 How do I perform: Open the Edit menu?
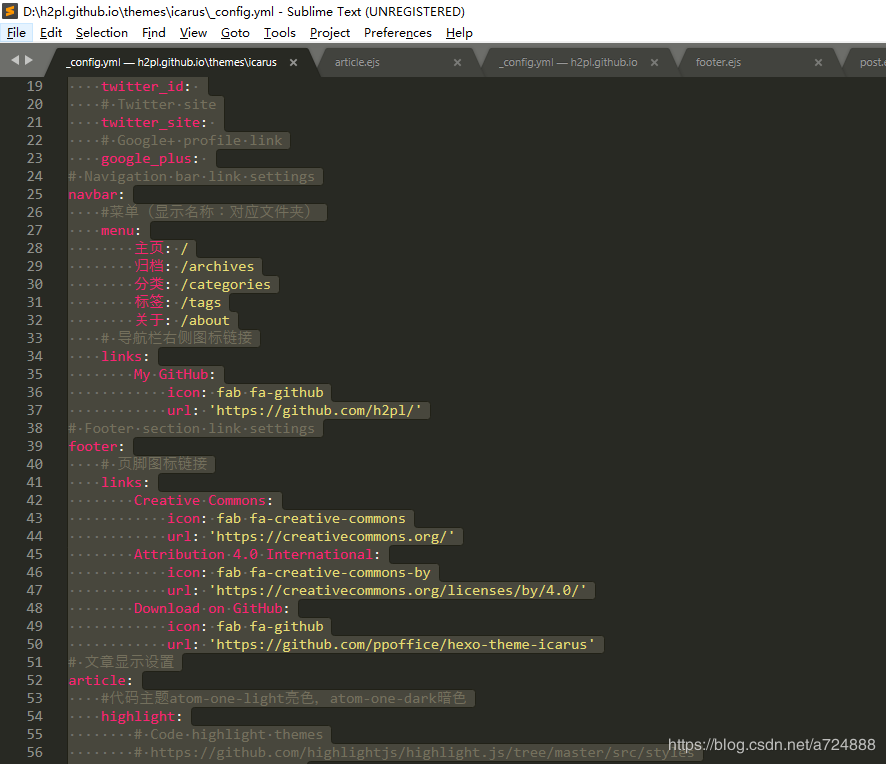51,33
